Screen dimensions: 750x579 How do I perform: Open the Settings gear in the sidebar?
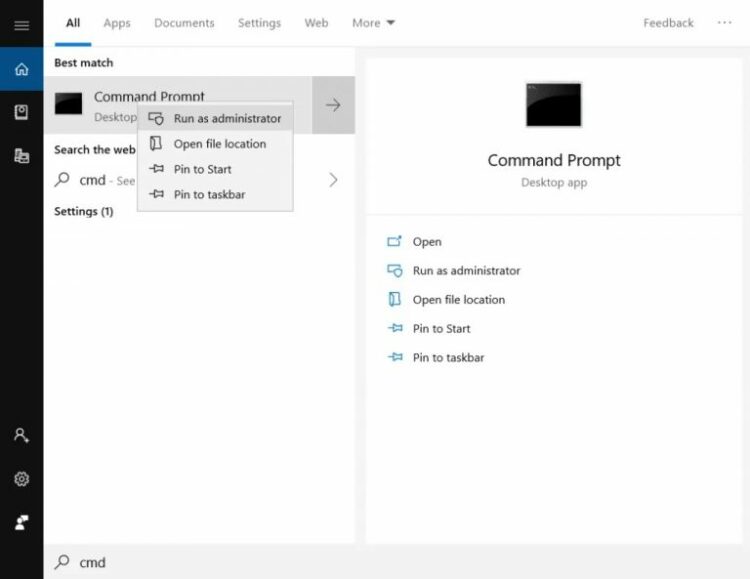point(22,479)
